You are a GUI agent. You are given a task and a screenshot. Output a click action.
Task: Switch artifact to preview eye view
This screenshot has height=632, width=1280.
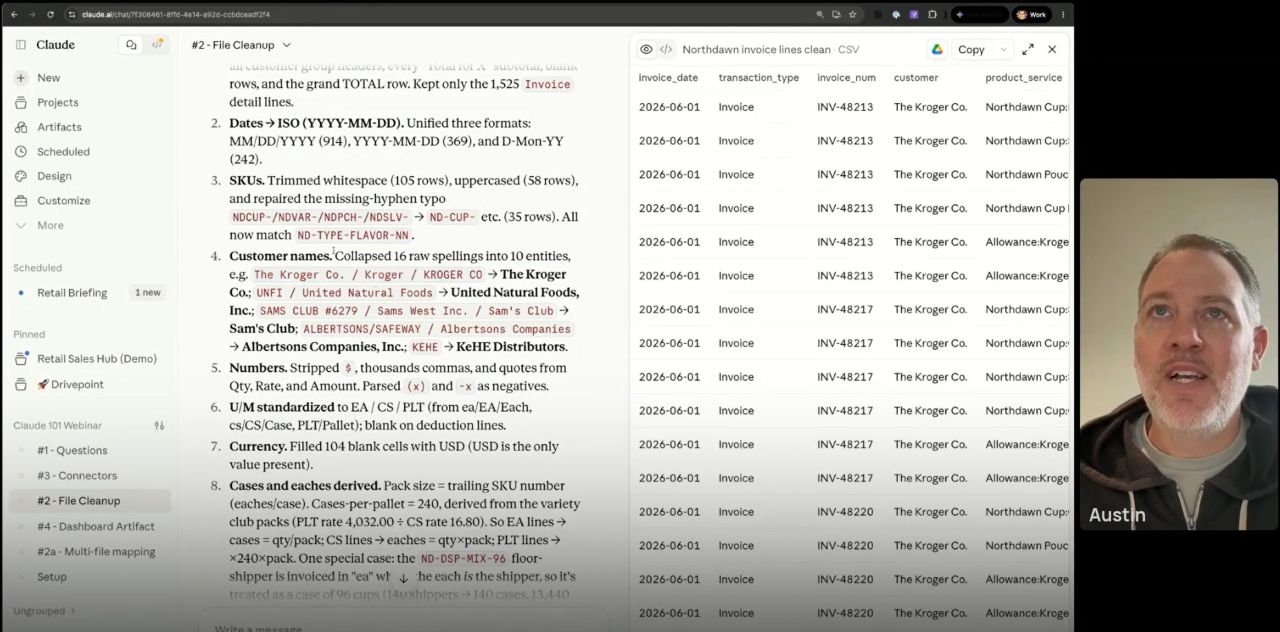(646, 49)
